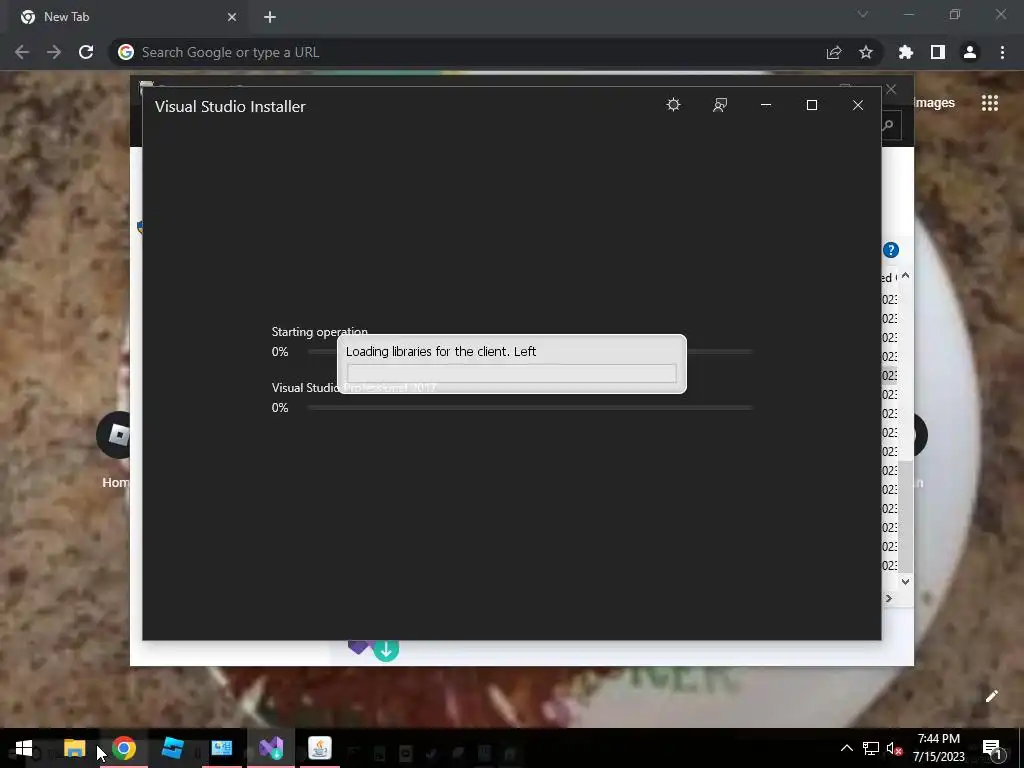Click the horizontal scroll right arrow in background window
Image resolution: width=1024 pixels, height=768 pixels.
889,598
